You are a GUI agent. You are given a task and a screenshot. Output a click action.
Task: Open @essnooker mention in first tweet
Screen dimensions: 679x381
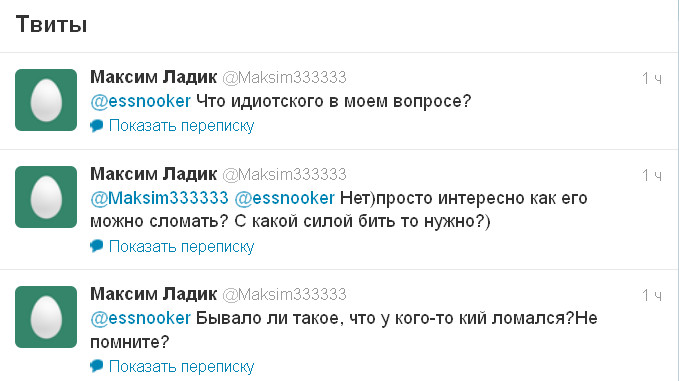(x=140, y=101)
